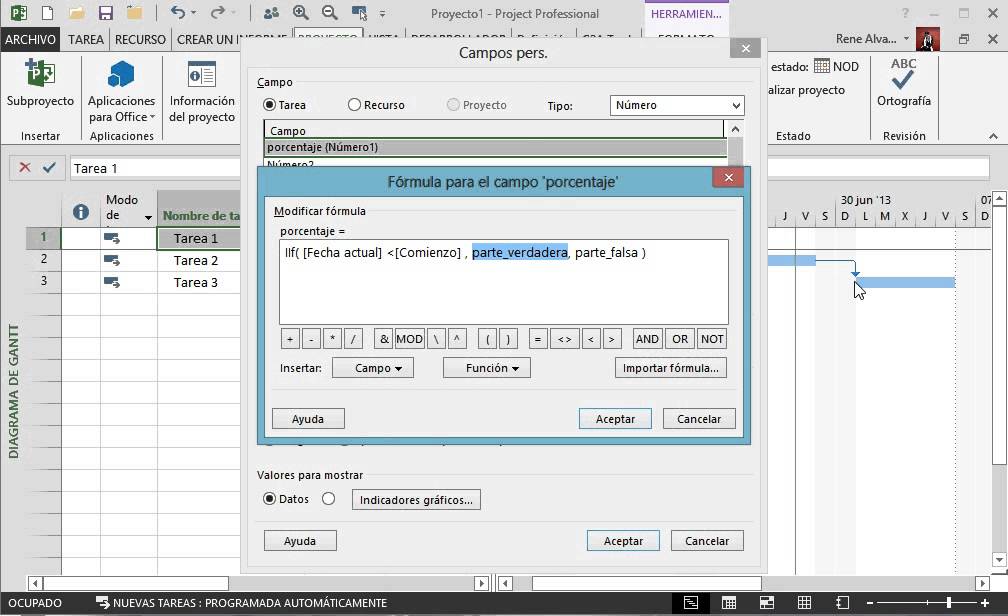Viewport: 1008px width, 616px height.
Task: Insert a Subproyecto via ribbon icon
Action: click(x=40, y=82)
